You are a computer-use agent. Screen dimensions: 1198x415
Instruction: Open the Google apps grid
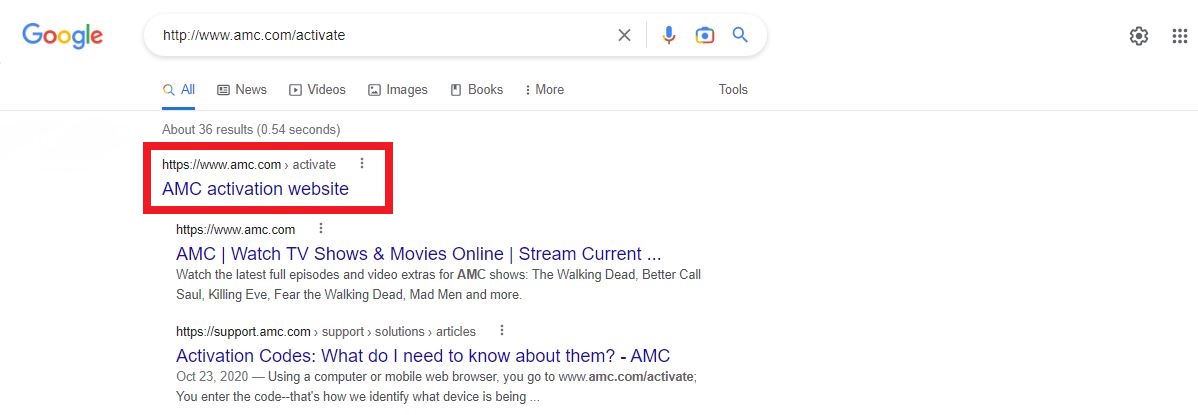click(1179, 37)
